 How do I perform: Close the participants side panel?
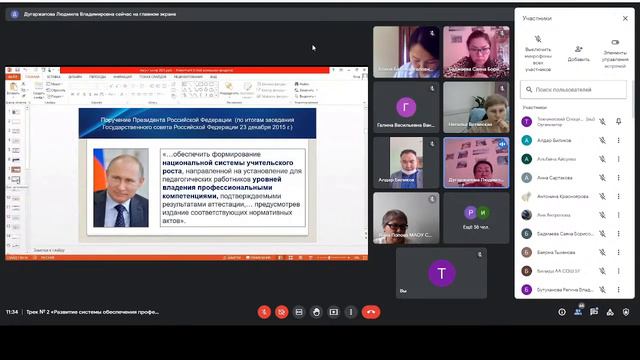625,18
